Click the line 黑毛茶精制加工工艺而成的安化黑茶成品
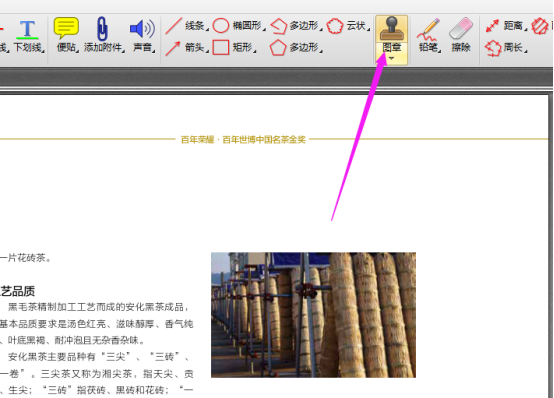 pos(99,307)
